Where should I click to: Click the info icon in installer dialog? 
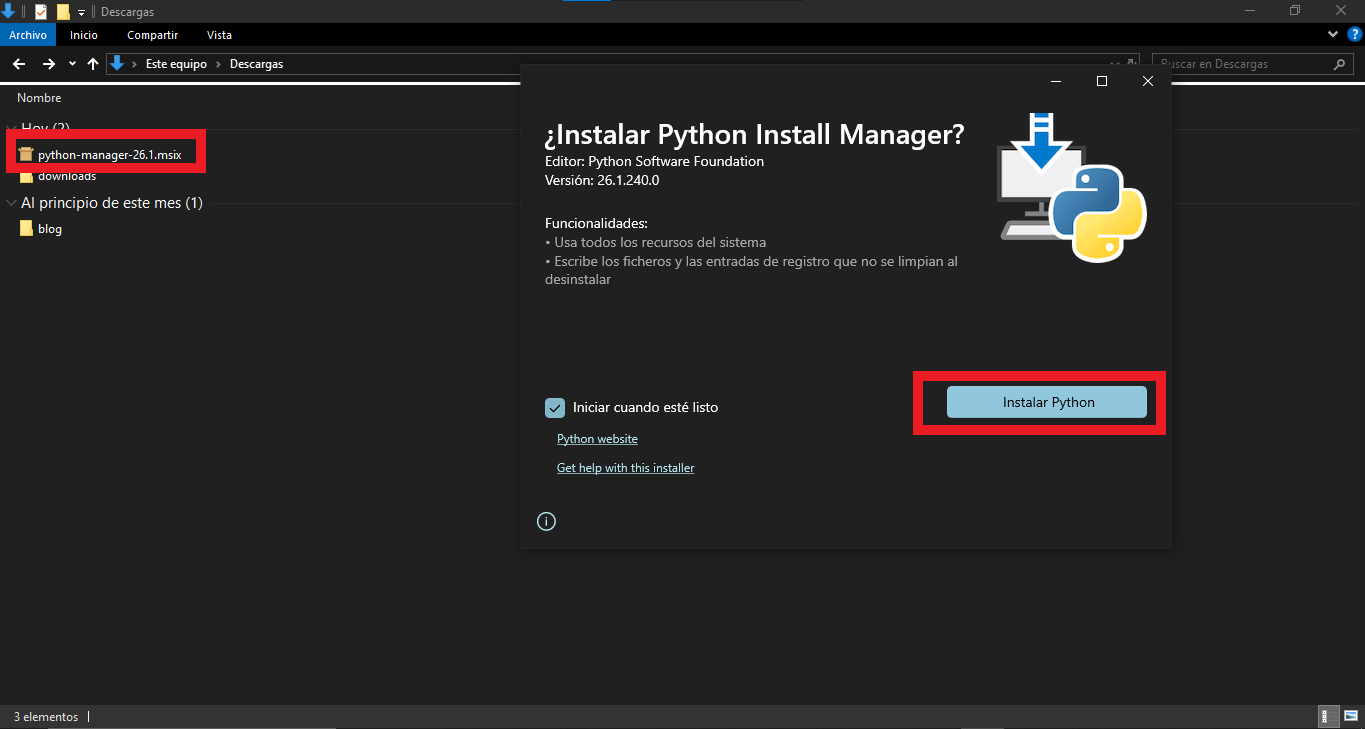click(546, 521)
